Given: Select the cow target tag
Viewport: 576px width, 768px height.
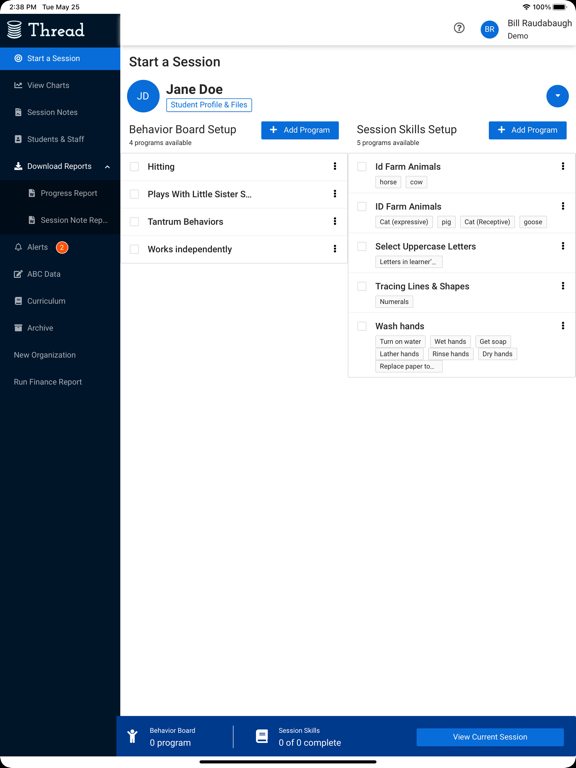Looking at the screenshot, I should [416, 182].
